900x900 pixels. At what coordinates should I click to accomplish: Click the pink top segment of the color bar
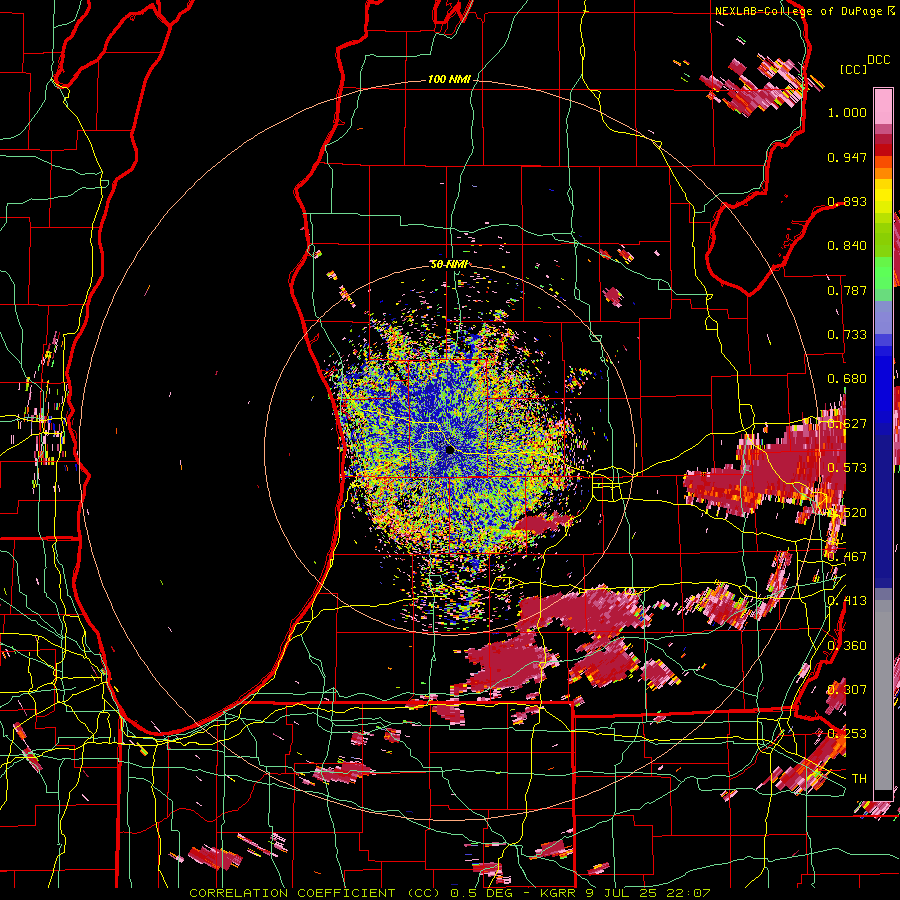coord(883,107)
